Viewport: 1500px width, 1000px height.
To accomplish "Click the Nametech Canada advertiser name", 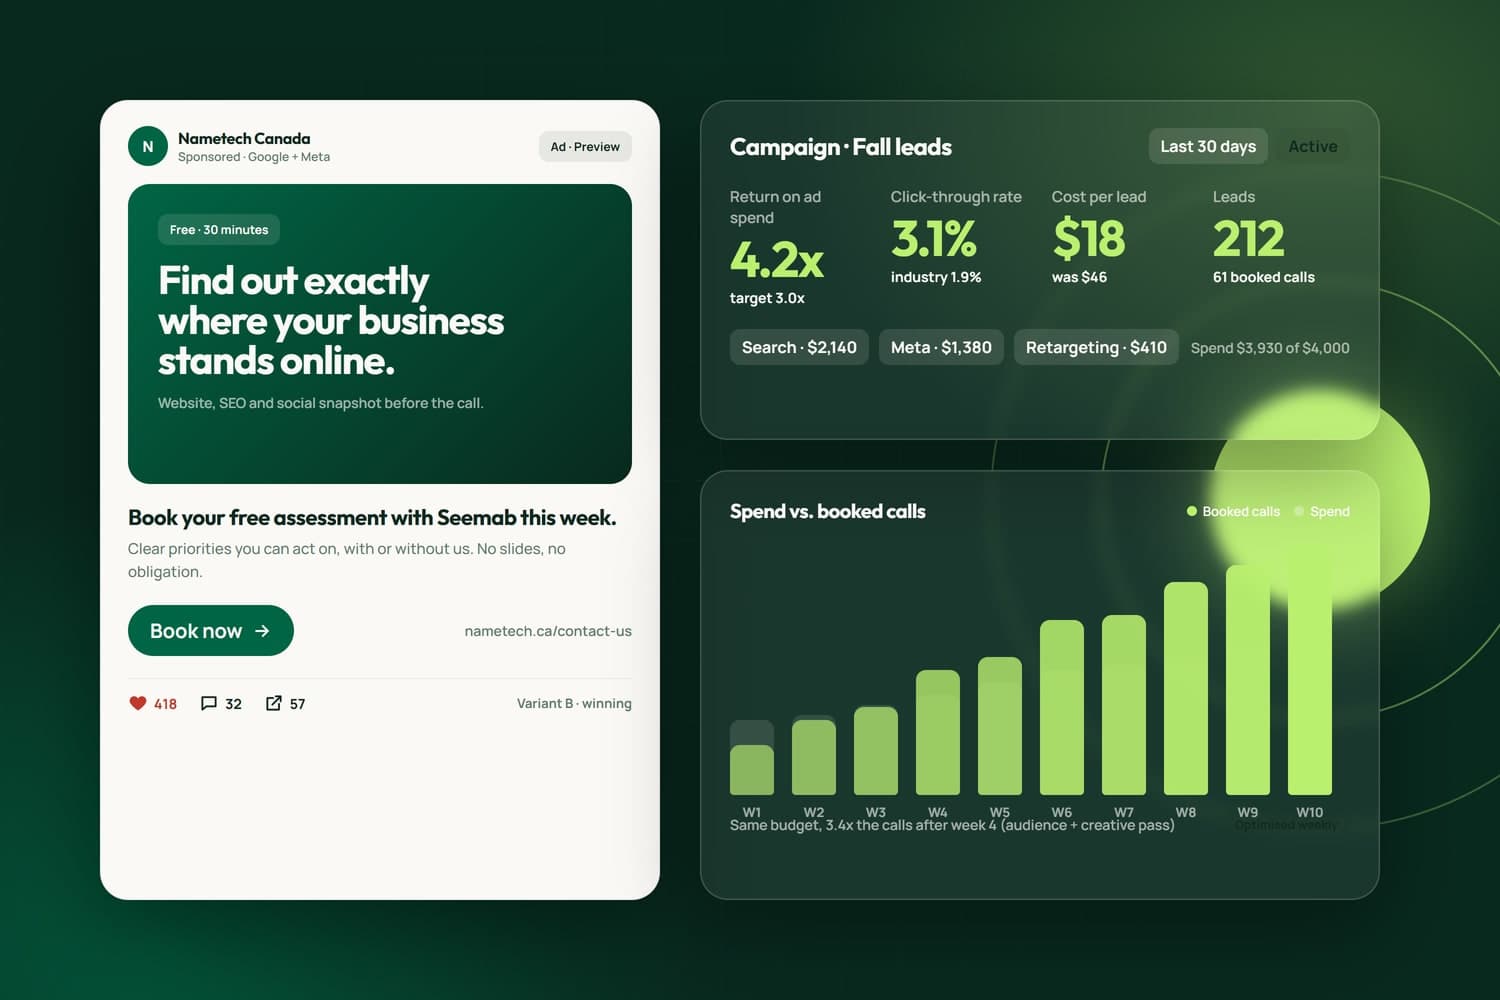I will [244, 138].
